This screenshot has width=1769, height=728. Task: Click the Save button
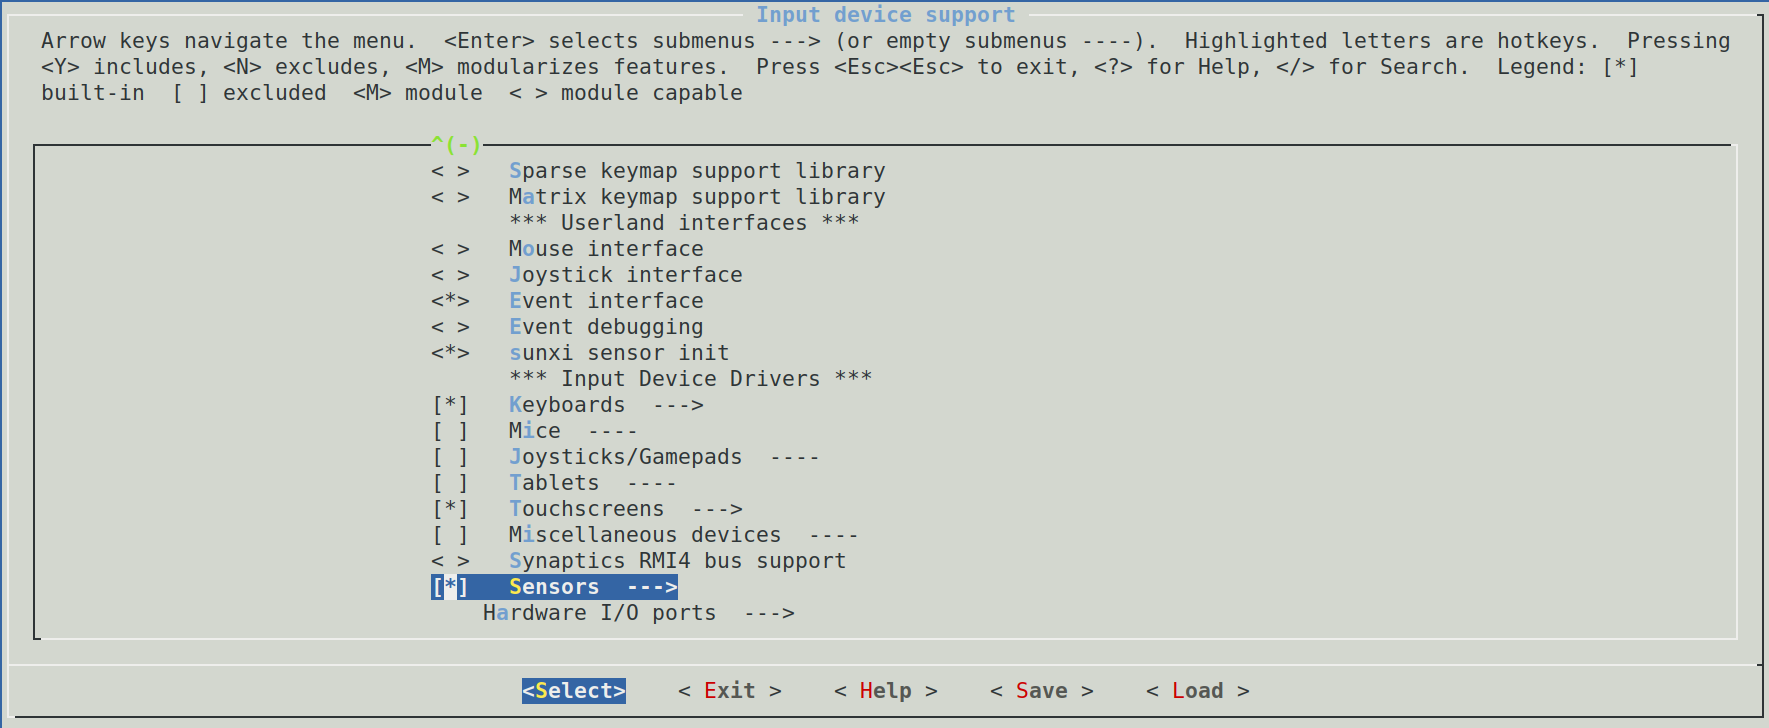tap(1042, 691)
